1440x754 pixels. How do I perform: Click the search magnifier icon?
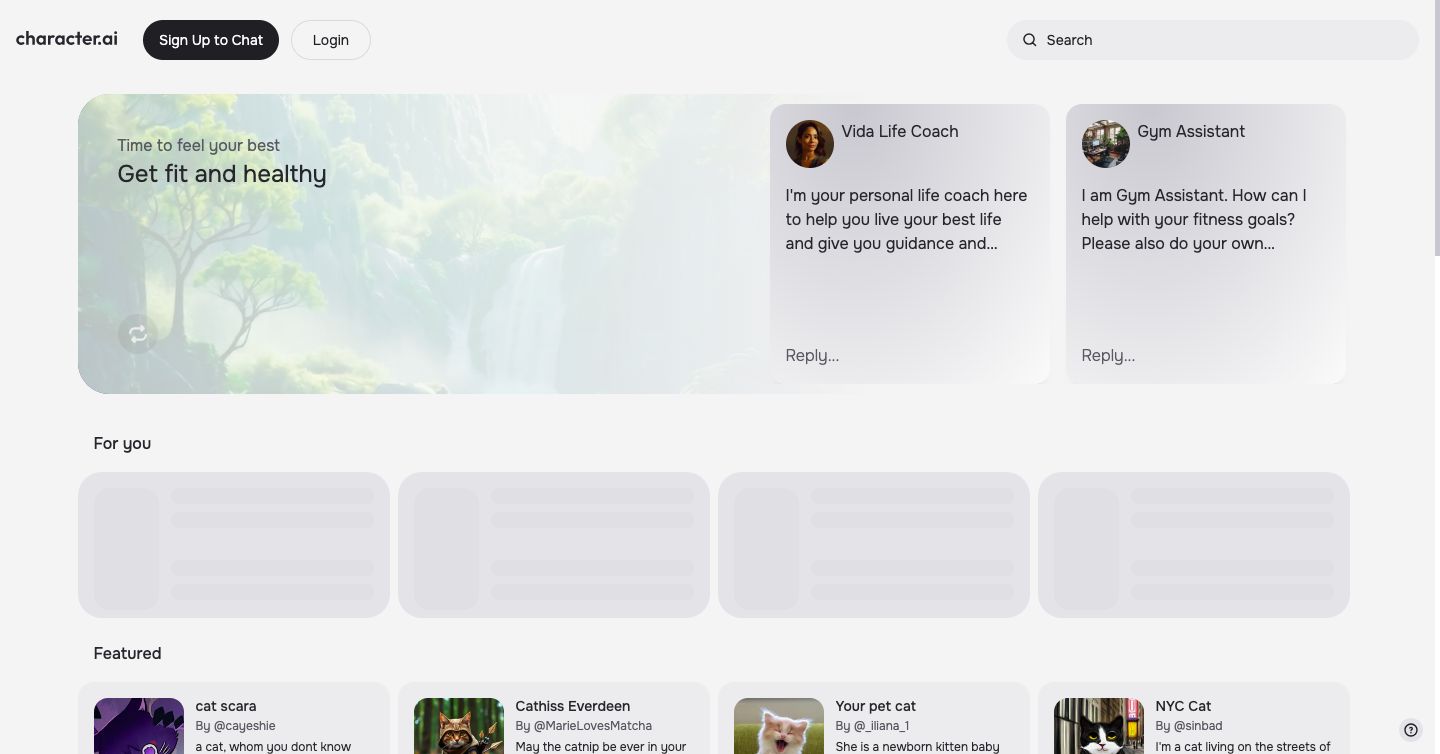[1029, 40]
